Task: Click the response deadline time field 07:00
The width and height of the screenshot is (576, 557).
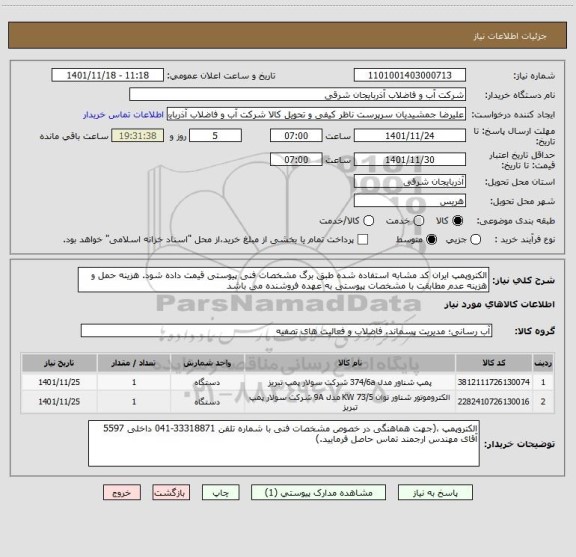Action: click(x=296, y=136)
